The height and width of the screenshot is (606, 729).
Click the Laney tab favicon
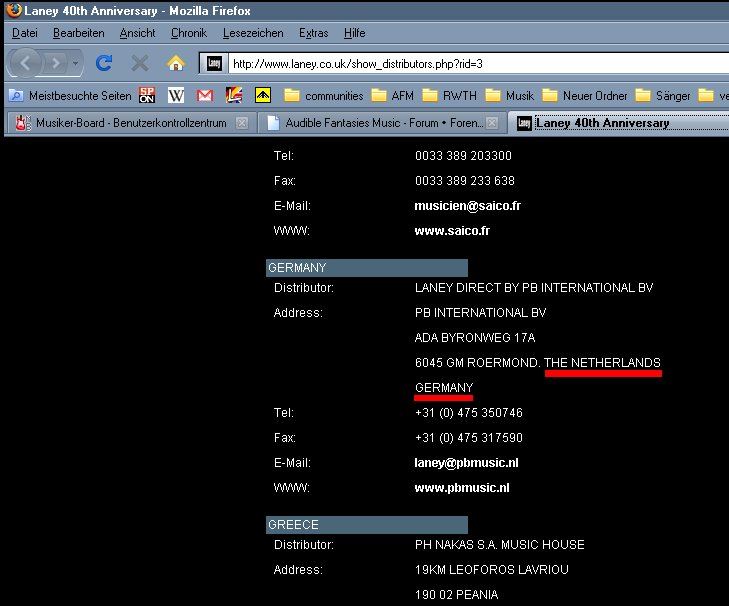(x=524, y=123)
